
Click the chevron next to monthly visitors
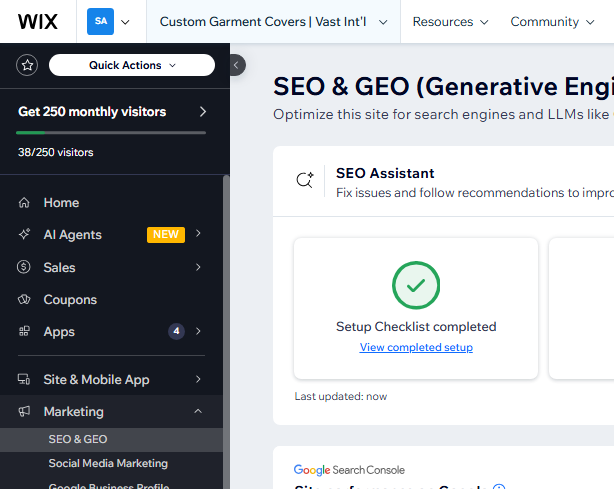203,112
